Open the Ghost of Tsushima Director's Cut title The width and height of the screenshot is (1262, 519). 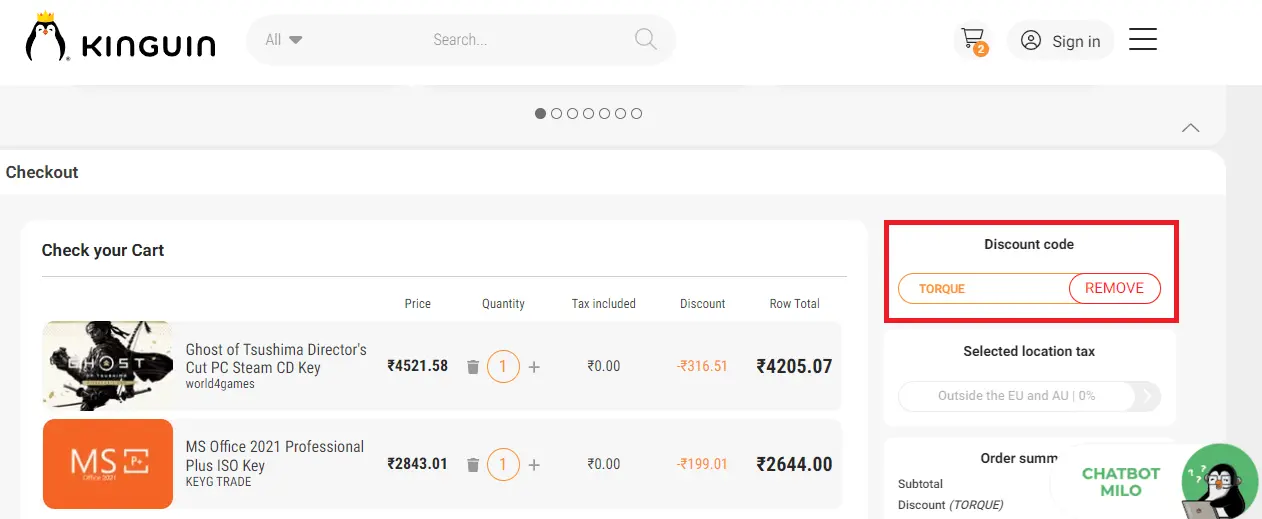[276, 358]
